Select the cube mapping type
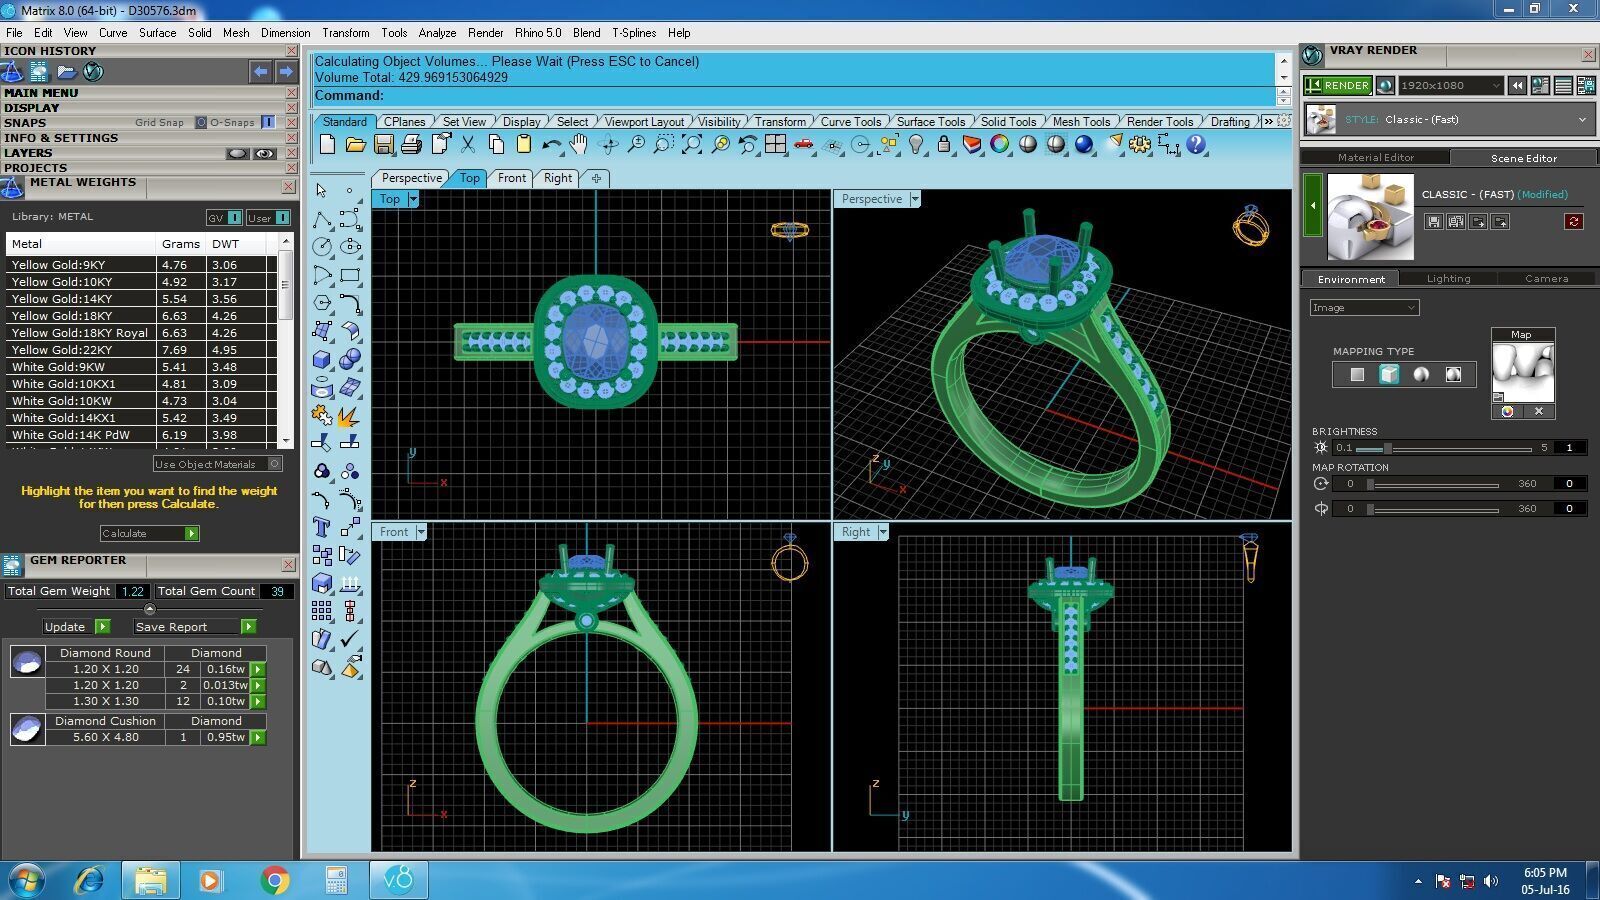1600x900 pixels. click(x=1389, y=374)
